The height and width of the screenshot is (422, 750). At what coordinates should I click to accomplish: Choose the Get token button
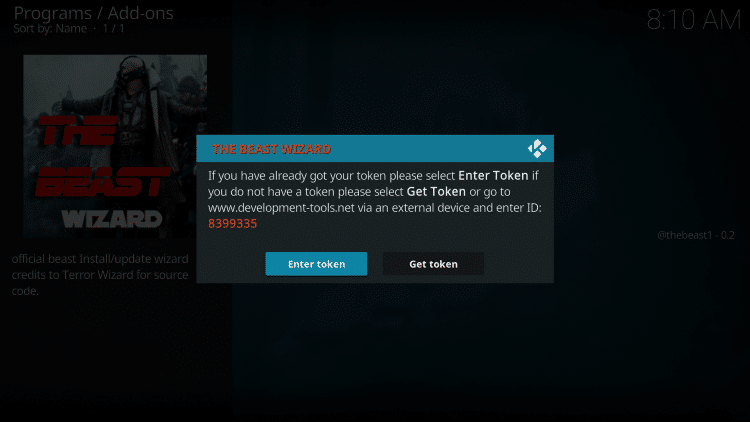click(433, 264)
